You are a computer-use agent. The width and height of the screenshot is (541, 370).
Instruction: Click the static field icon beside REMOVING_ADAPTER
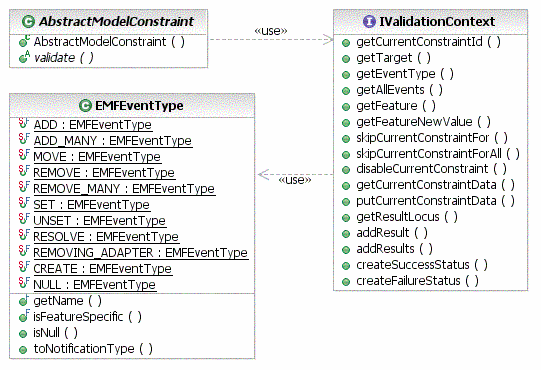pos(24,251)
